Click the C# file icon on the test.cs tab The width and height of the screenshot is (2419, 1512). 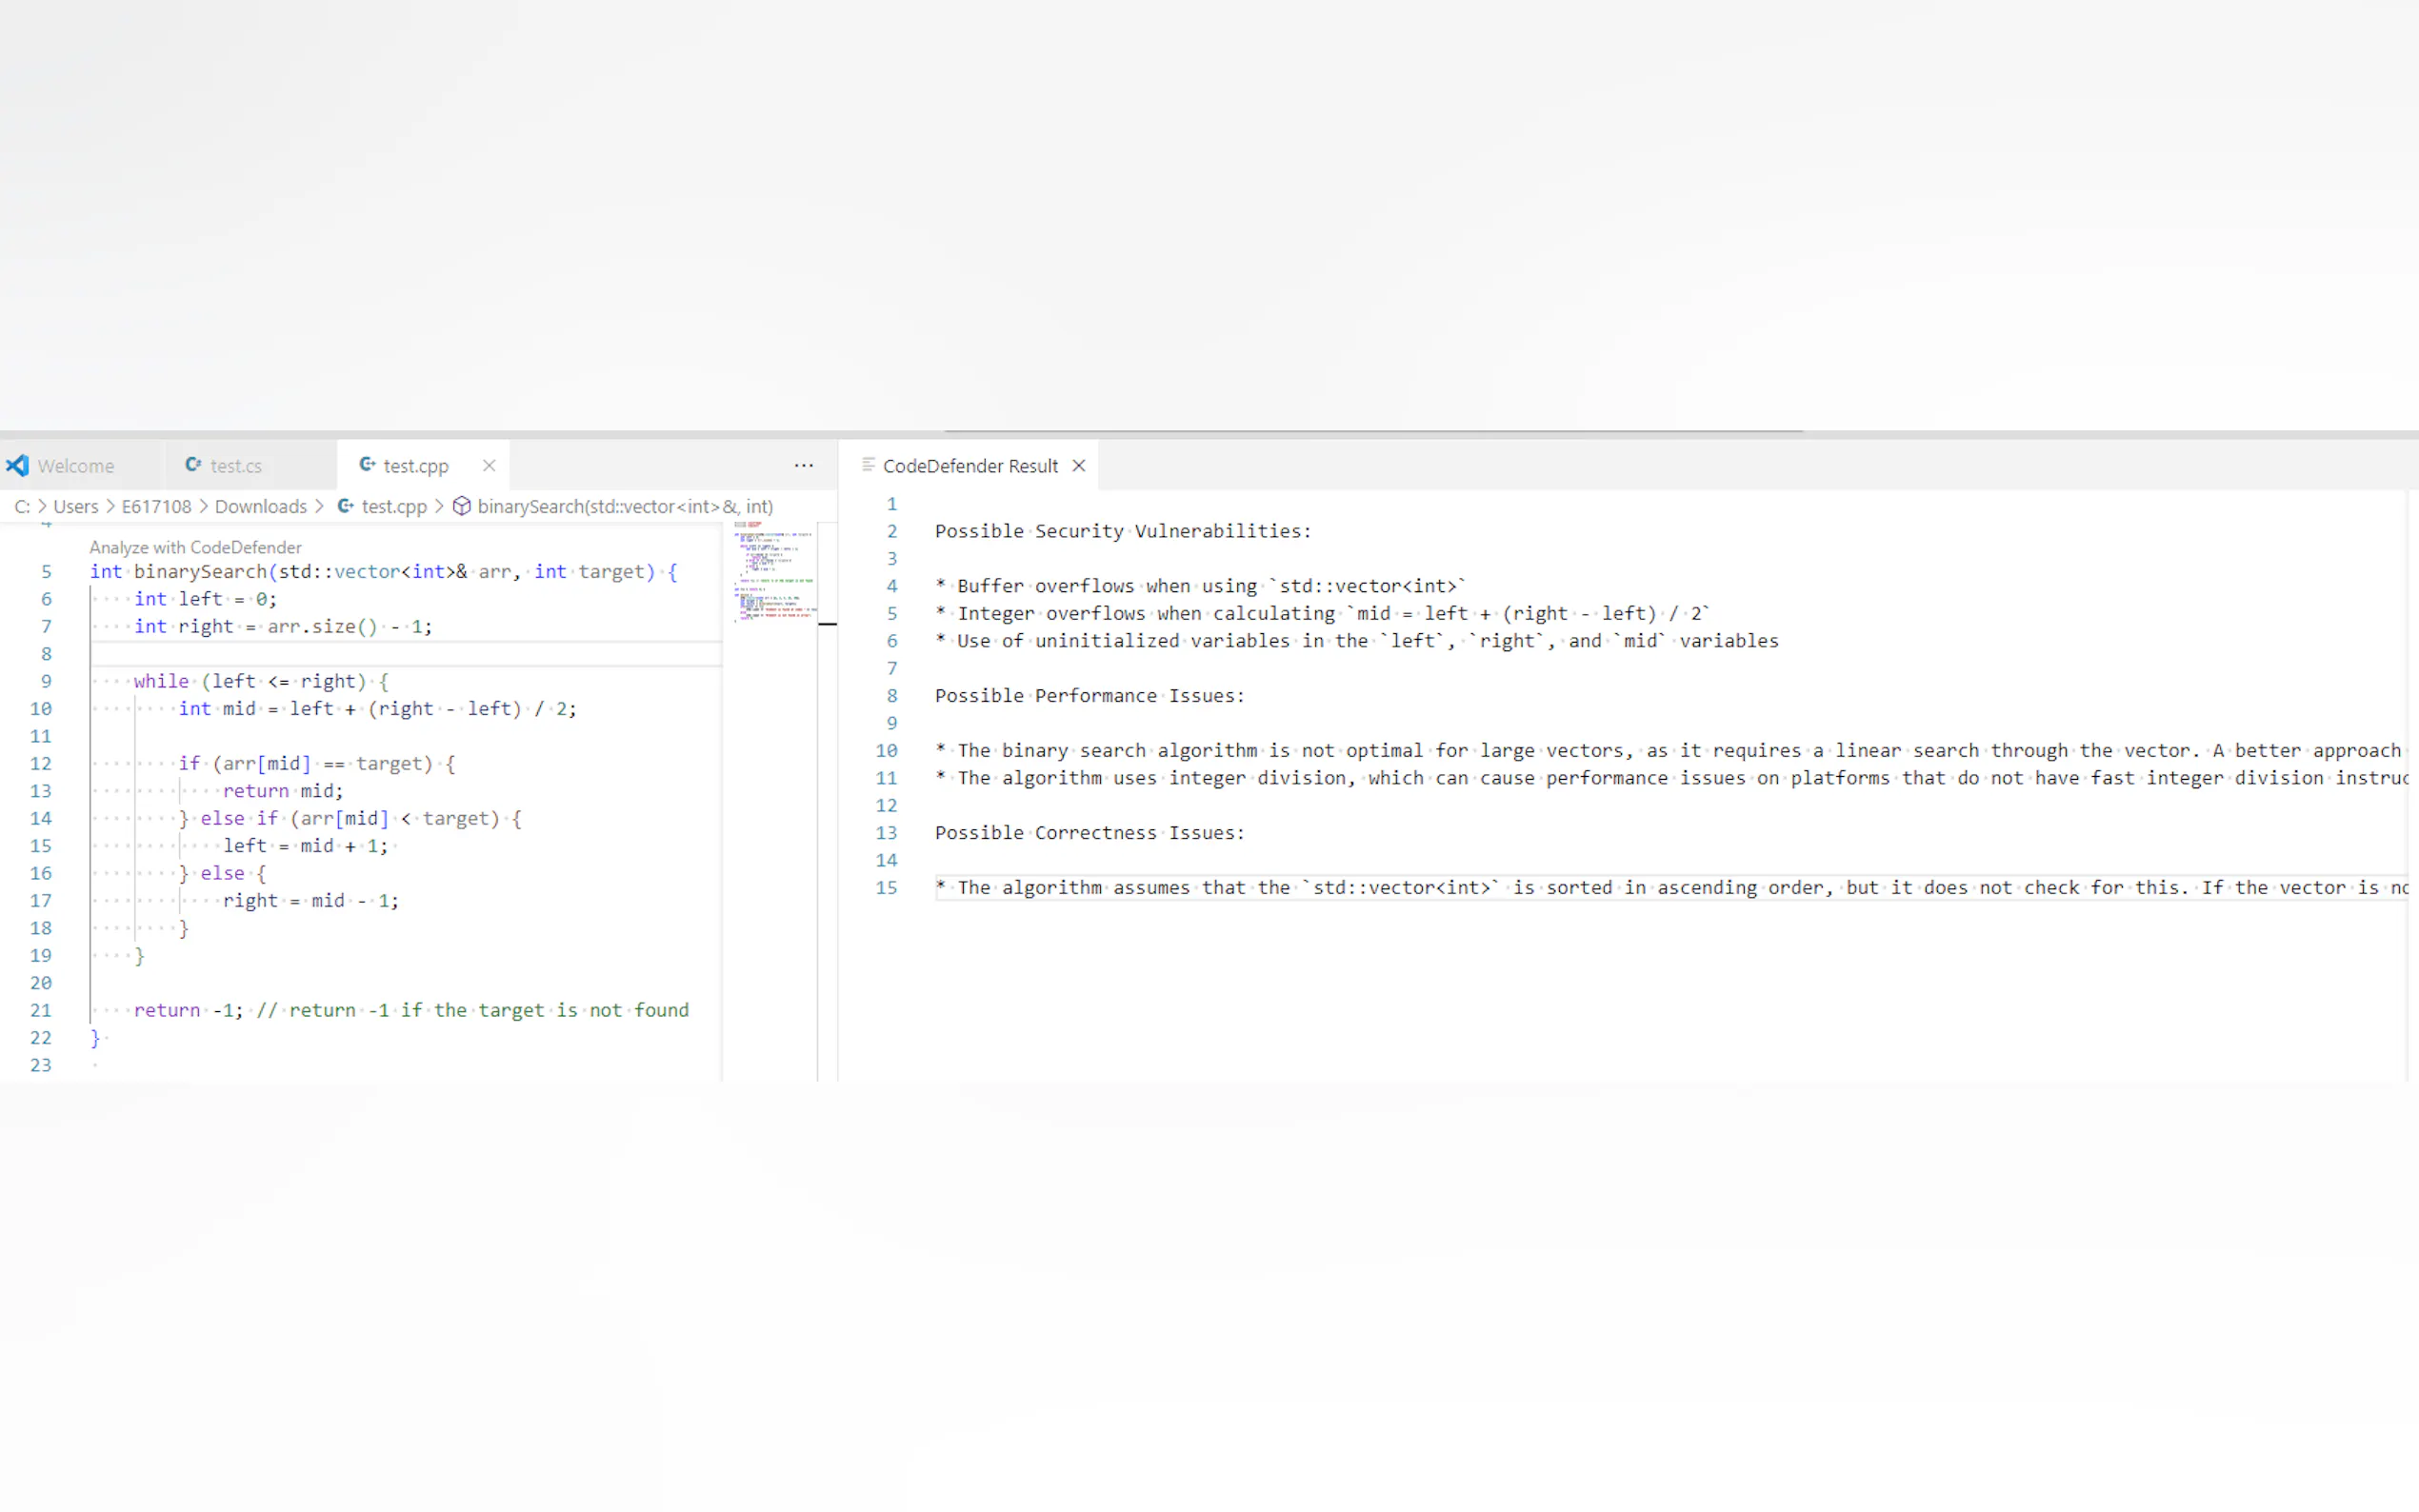(193, 465)
